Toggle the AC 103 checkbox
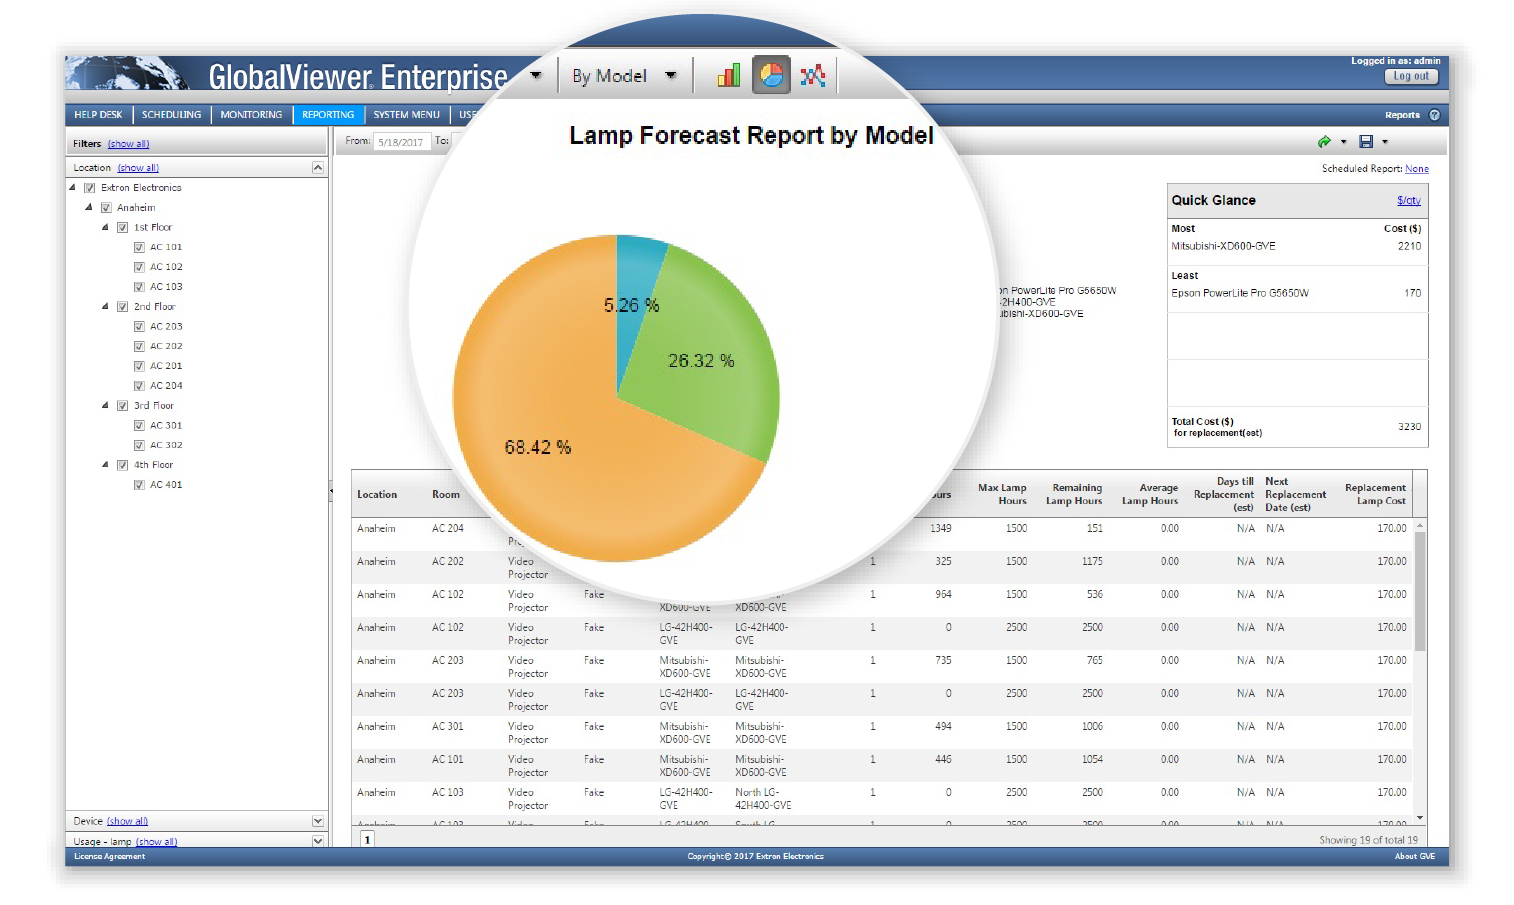1514x905 pixels. 139,287
